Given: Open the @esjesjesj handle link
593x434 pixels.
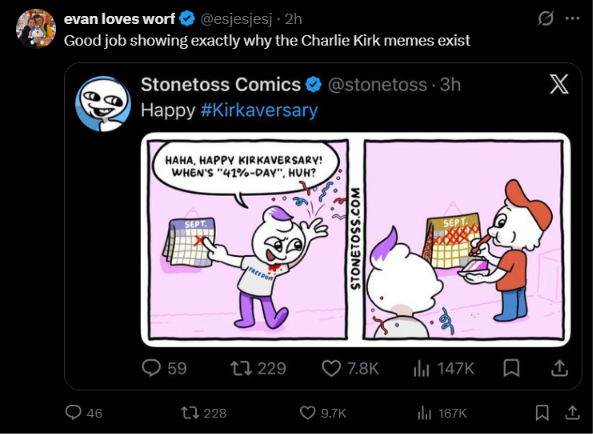Looking at the screenshot, I should pos(236,19).
